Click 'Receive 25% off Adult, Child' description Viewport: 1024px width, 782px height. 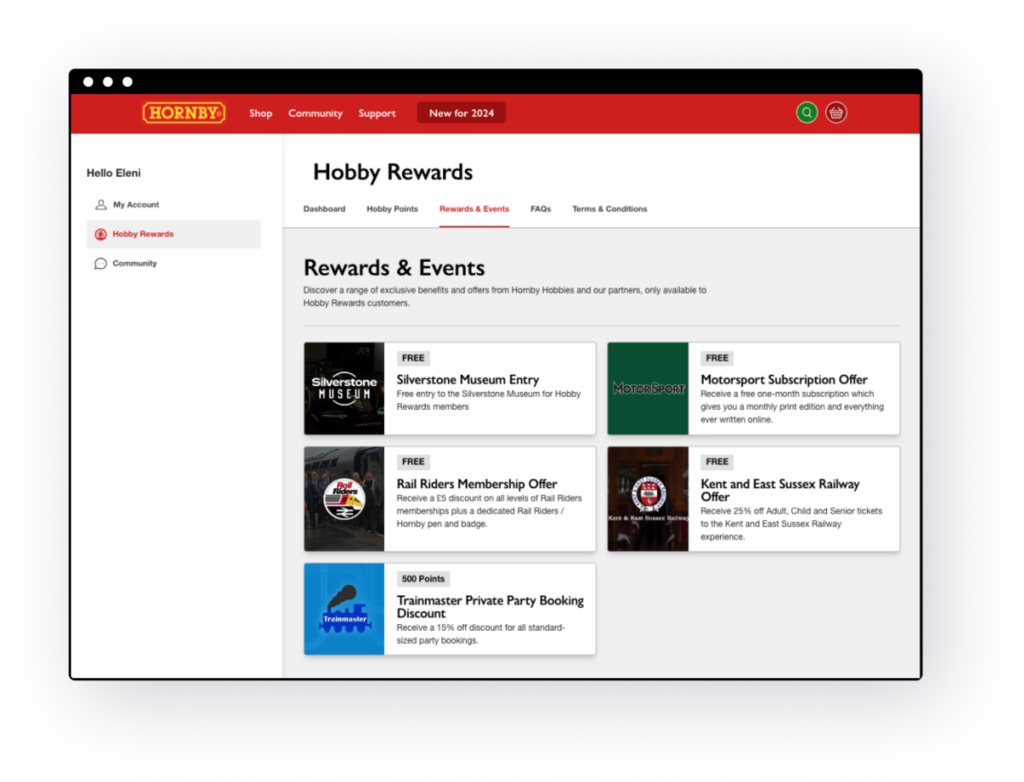[x=792, y=524]
